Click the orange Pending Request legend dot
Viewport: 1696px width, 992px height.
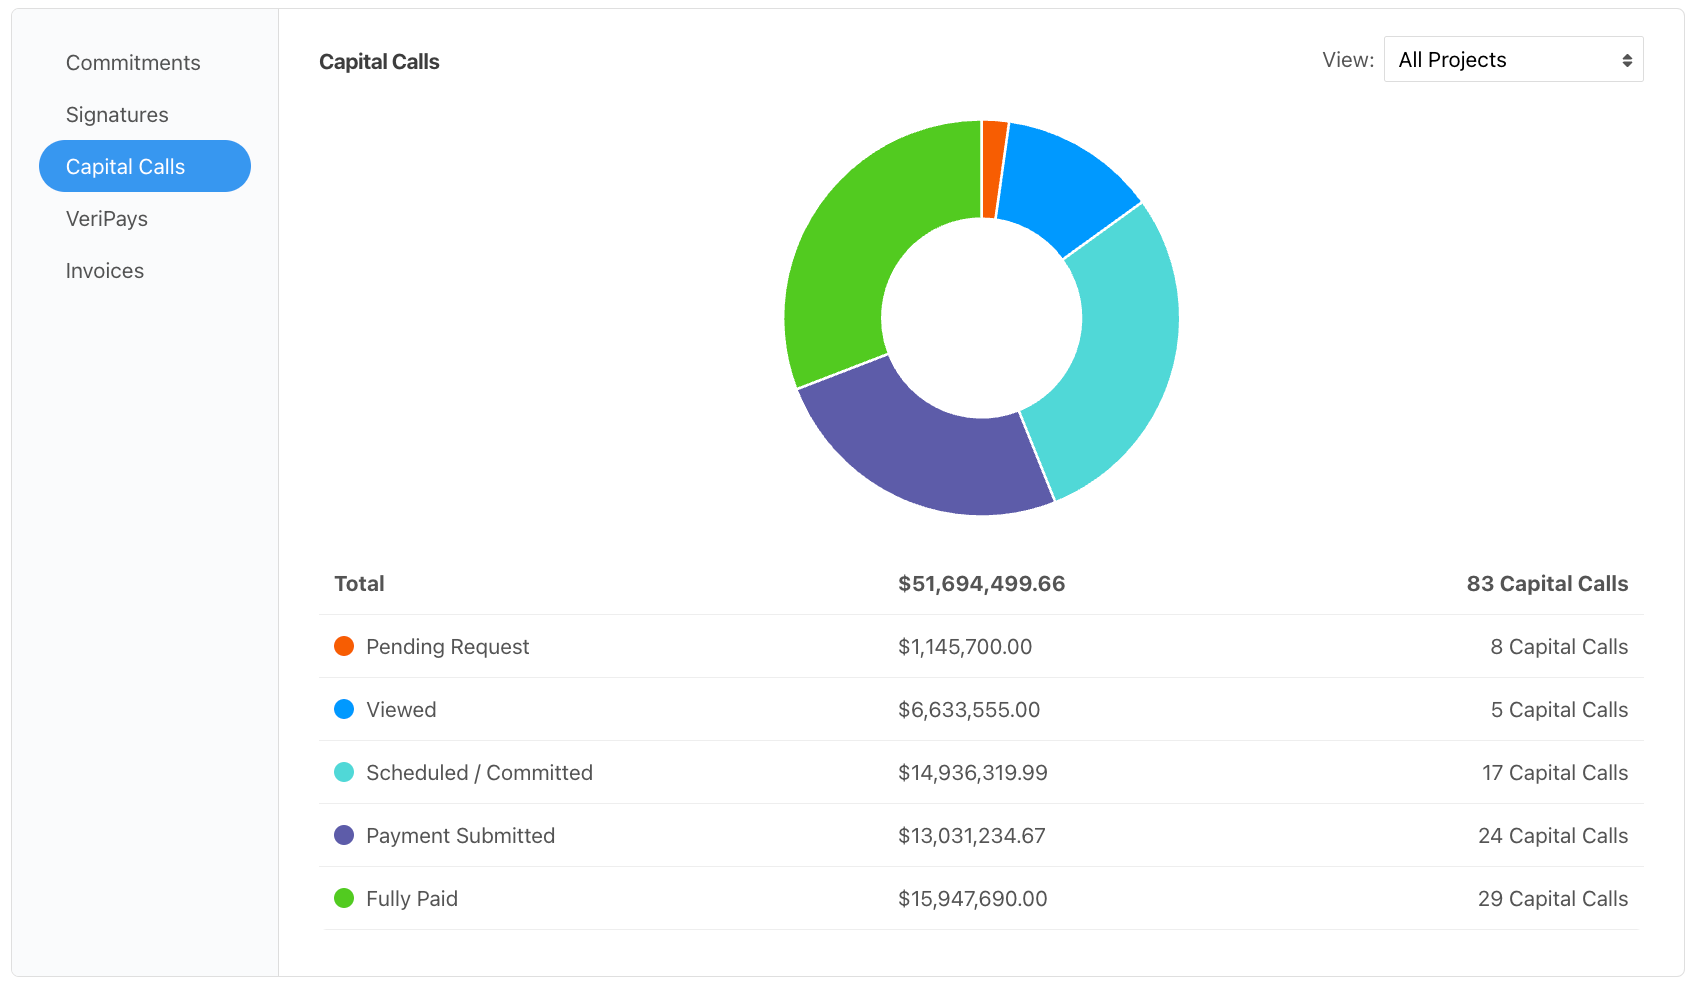344,646
